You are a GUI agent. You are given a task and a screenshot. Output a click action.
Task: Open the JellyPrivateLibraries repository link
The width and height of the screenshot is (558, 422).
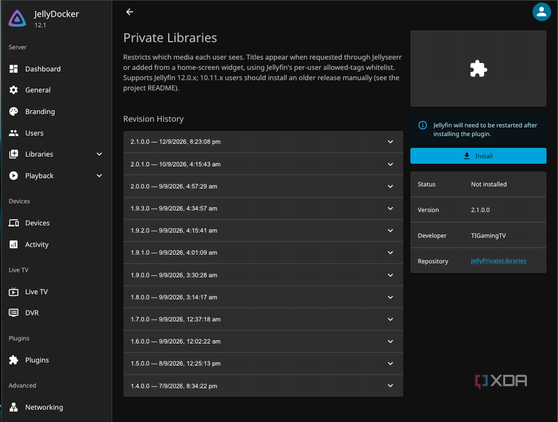(498, 261)
